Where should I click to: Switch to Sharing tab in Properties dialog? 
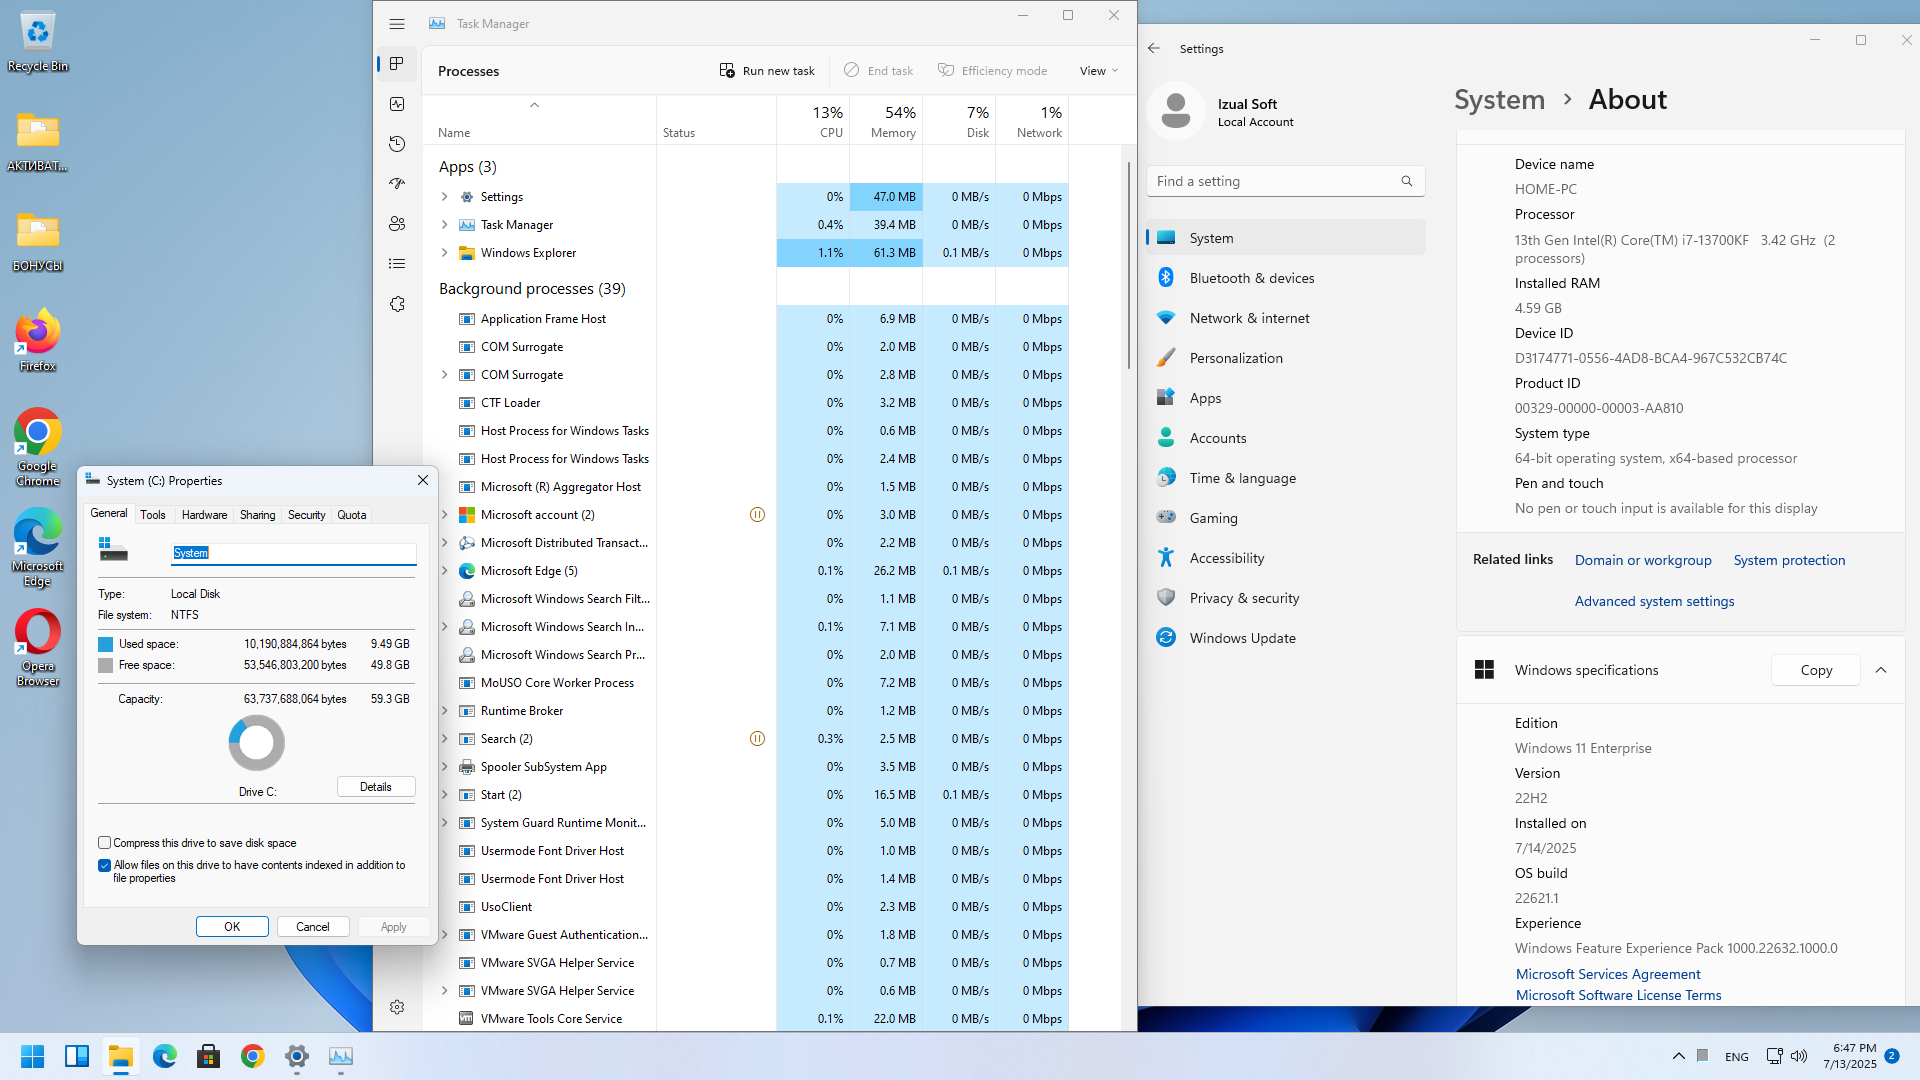tap(257, 515)
